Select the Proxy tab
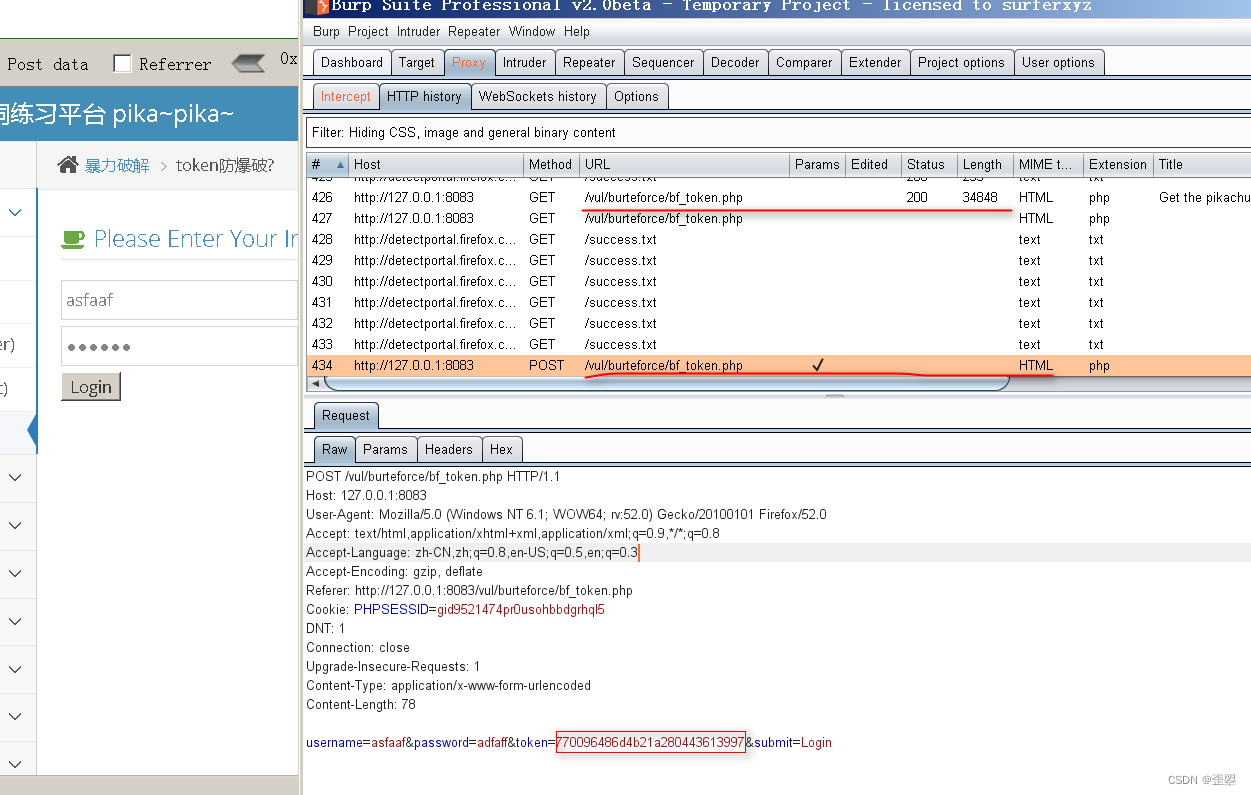Screen dimensions: 1251x795 [x=469, y=62]
